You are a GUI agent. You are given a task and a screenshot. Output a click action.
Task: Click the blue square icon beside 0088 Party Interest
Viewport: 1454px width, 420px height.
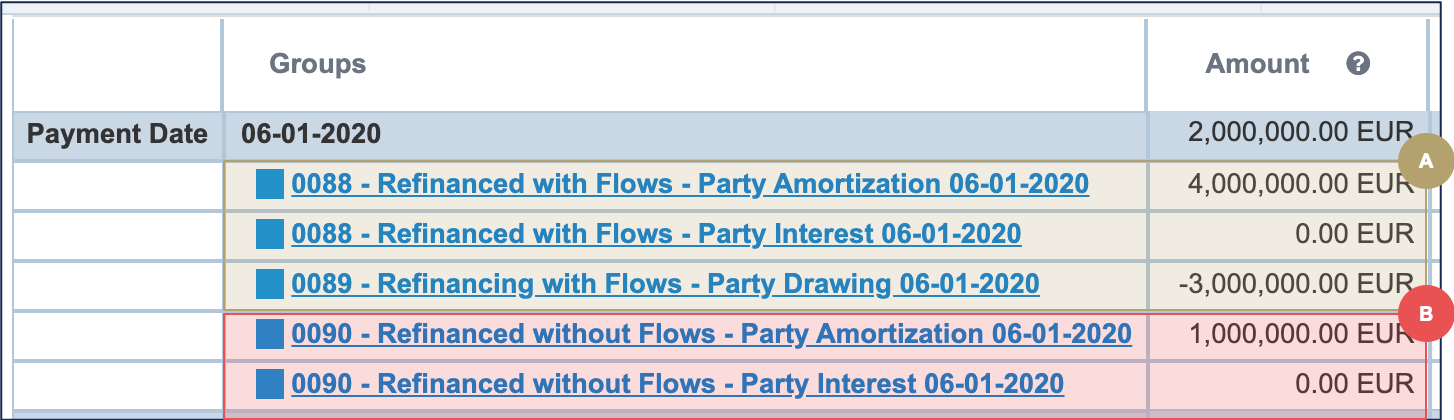[270, 235]
